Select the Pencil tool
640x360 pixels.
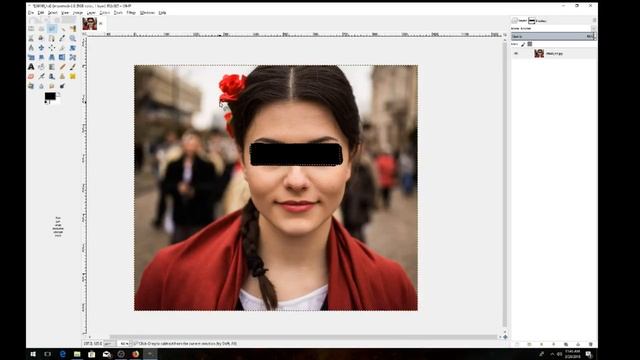click(x=62, y=67)
